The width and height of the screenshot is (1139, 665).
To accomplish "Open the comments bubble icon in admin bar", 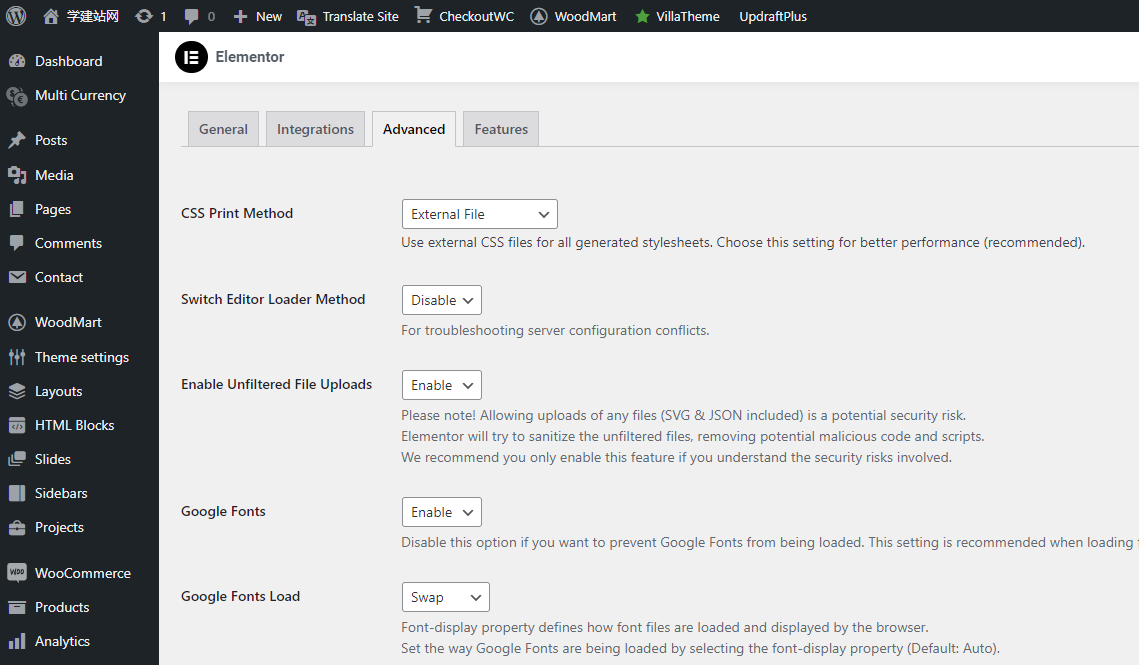I will (192, 16).
